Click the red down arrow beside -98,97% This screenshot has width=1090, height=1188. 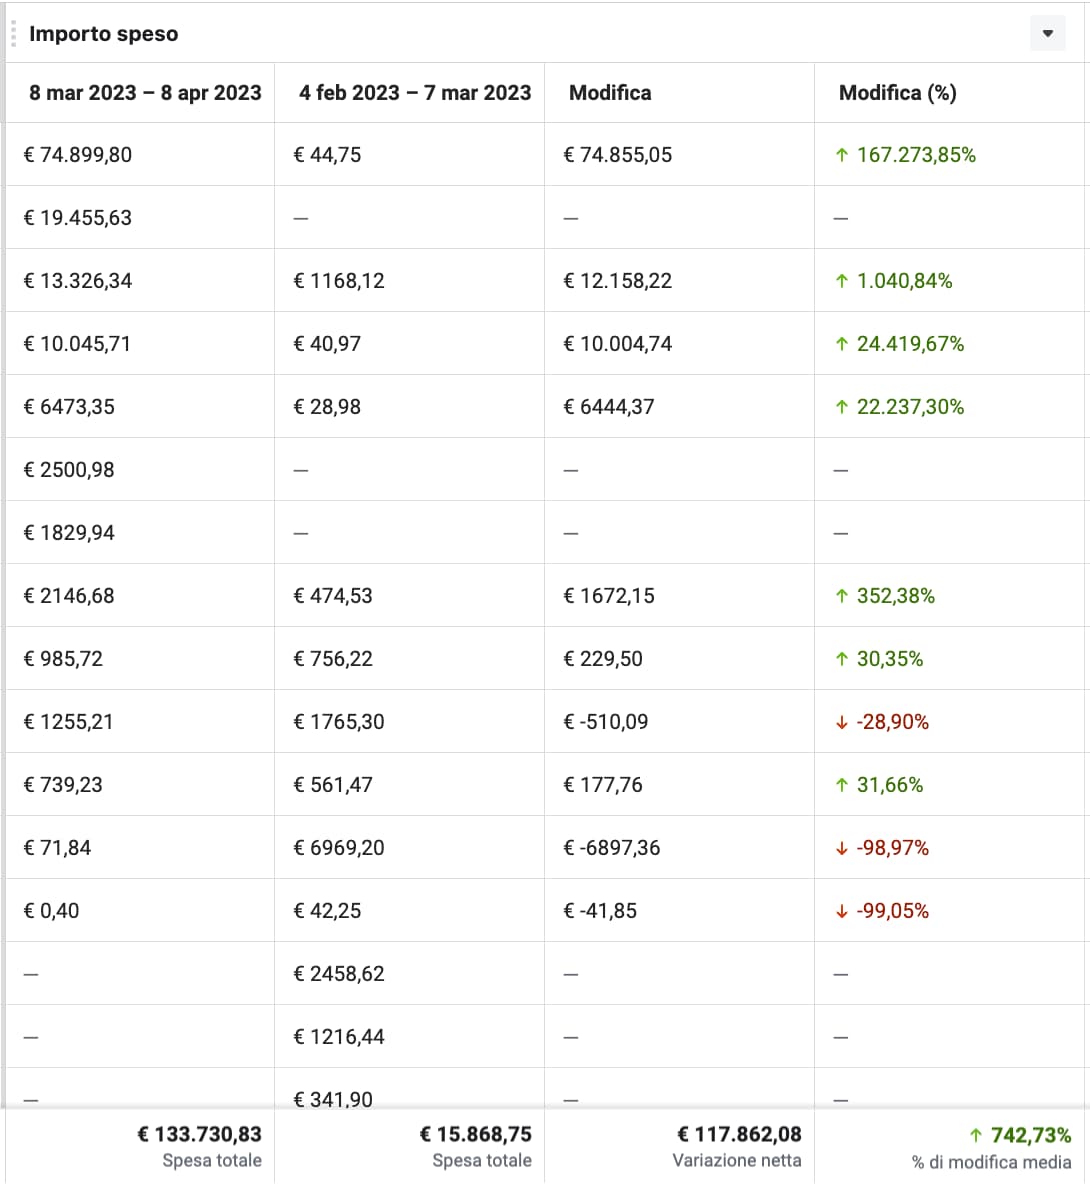[x=842, y=848]
